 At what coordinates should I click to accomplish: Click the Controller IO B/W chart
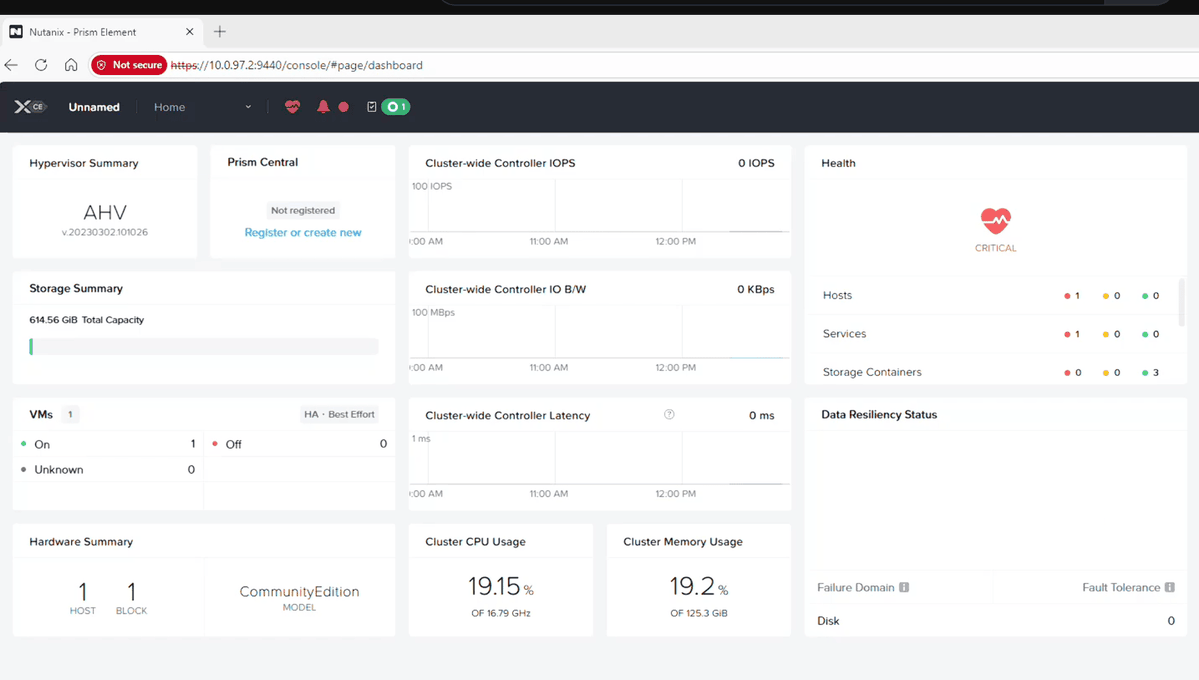600,339
